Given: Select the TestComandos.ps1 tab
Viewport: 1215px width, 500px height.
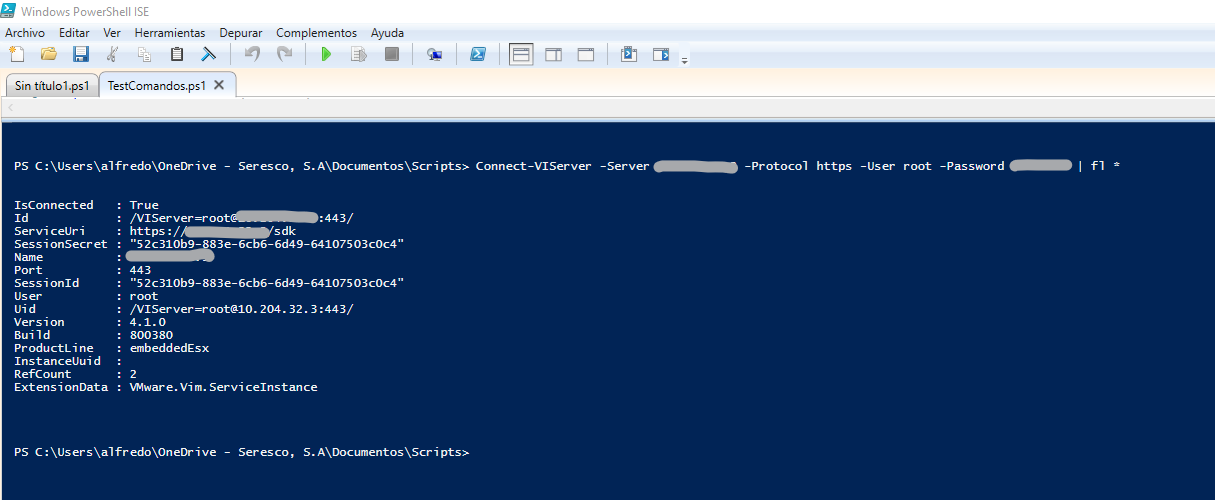Looking at the screenshot, I should pyautogui.click(x=156, y=86).
